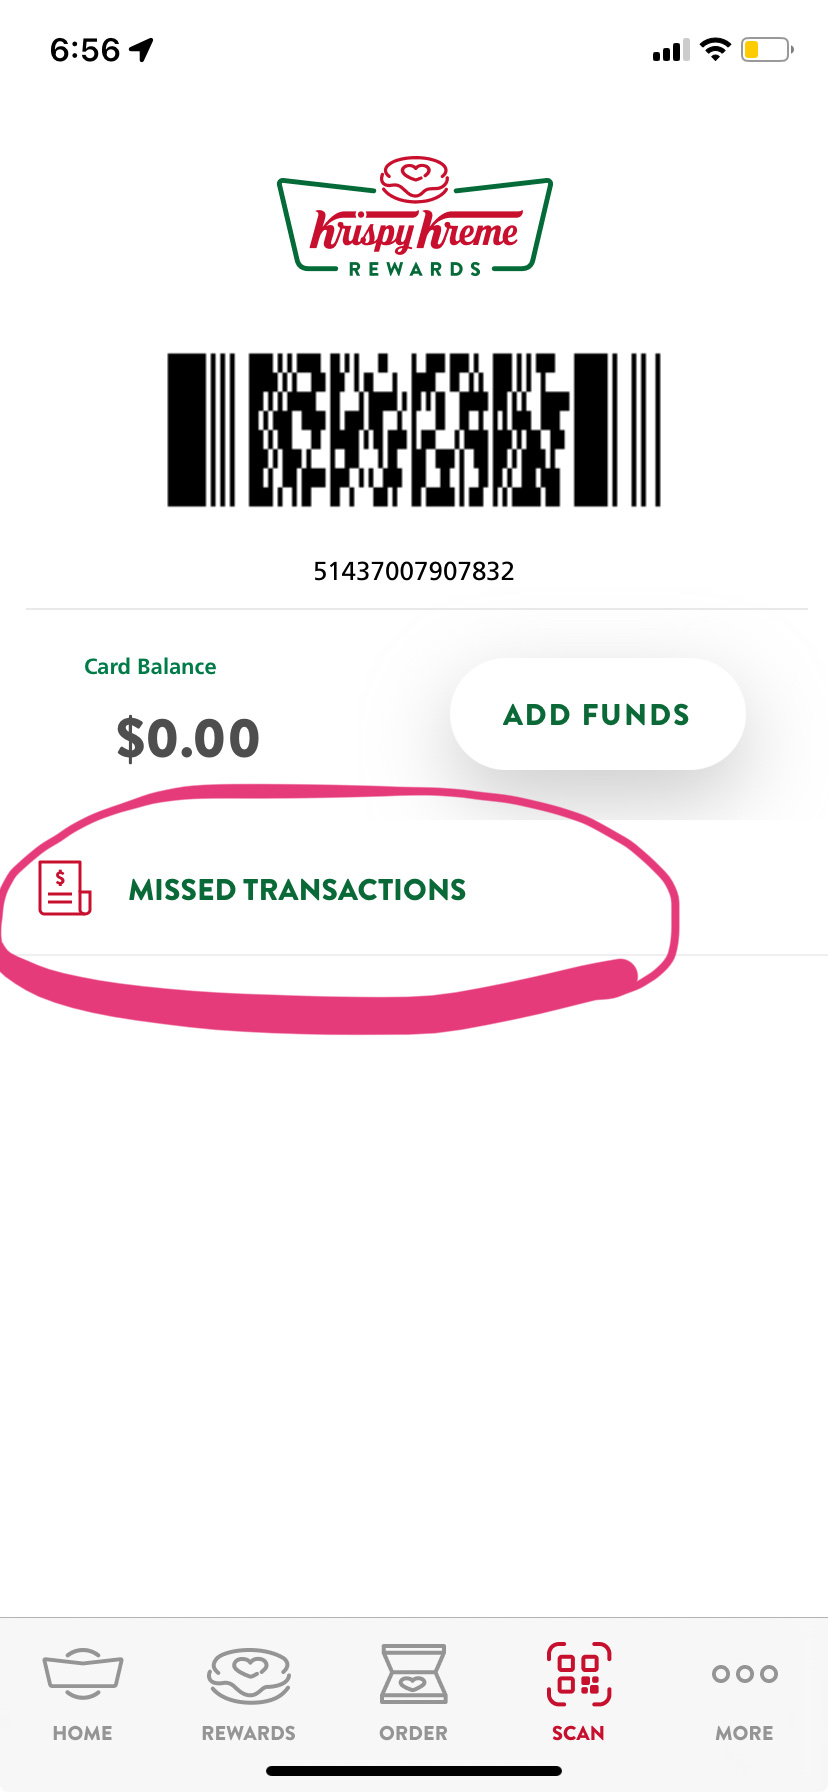Tap the Wi-Fi status icon
This screenshot has width=828, height=1792.
(715, 49)
